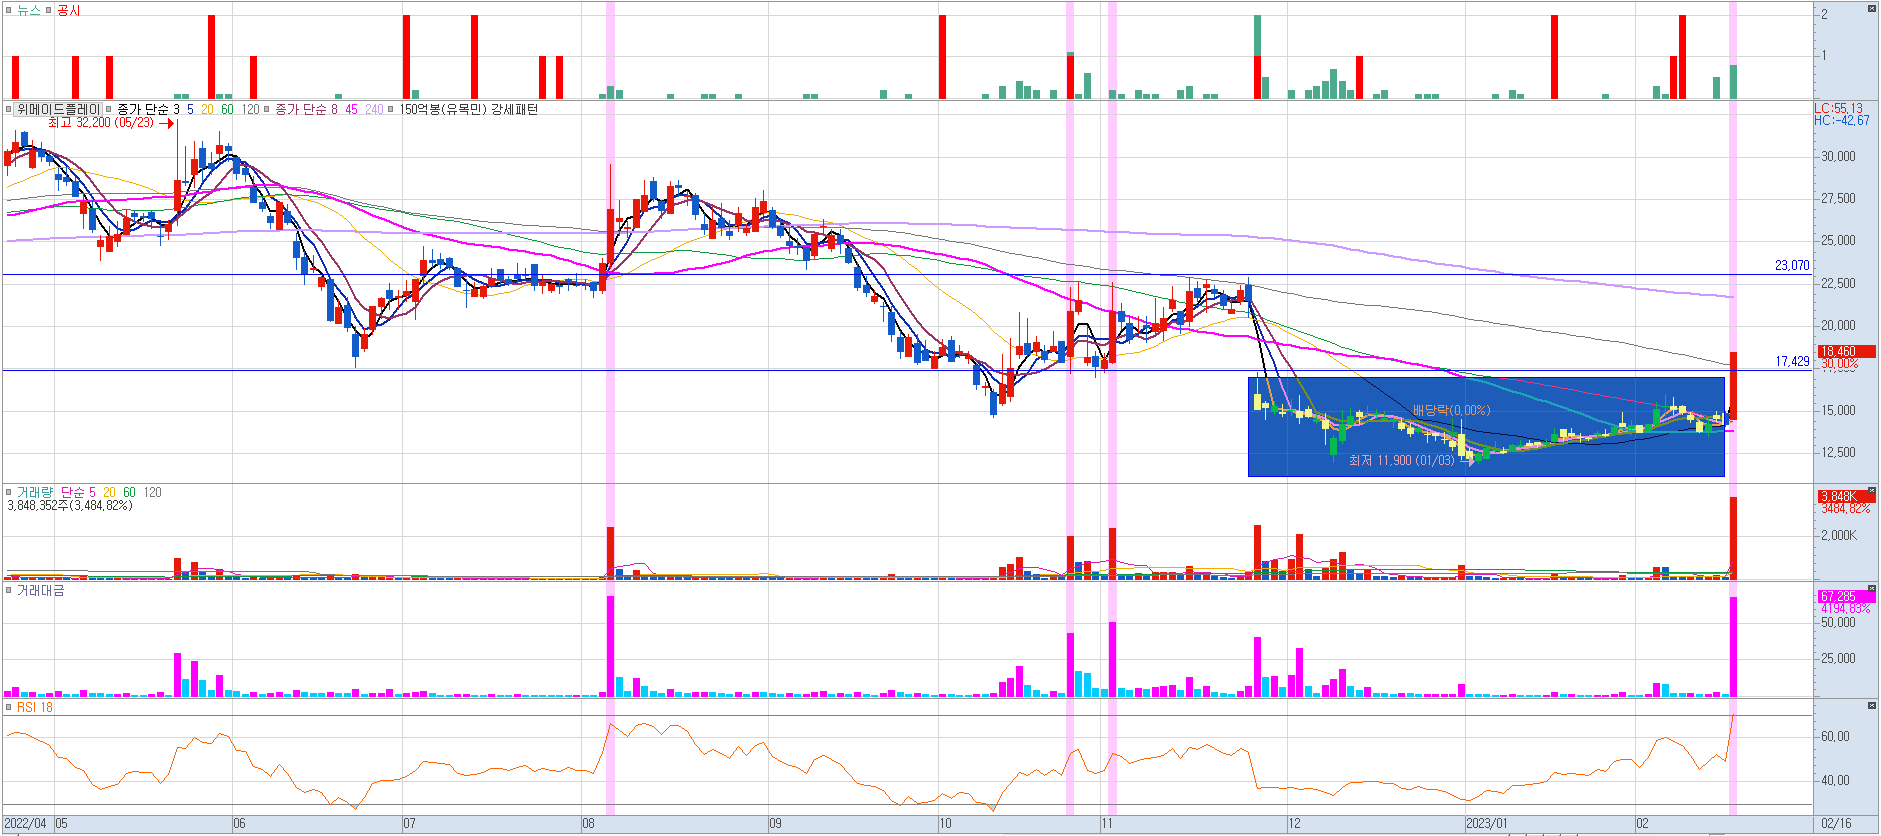Jump to the 08 month label
1881x836 pixels.
pos(588,824)
